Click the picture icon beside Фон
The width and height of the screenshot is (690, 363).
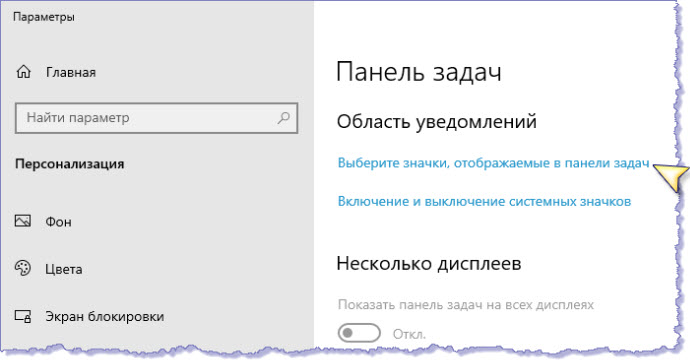[x=23, y=221]
